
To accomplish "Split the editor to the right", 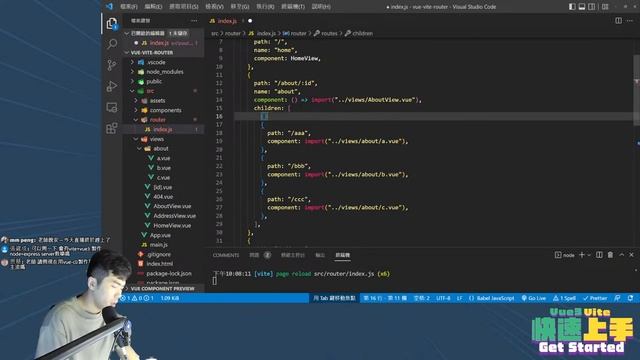I will 618,20.
